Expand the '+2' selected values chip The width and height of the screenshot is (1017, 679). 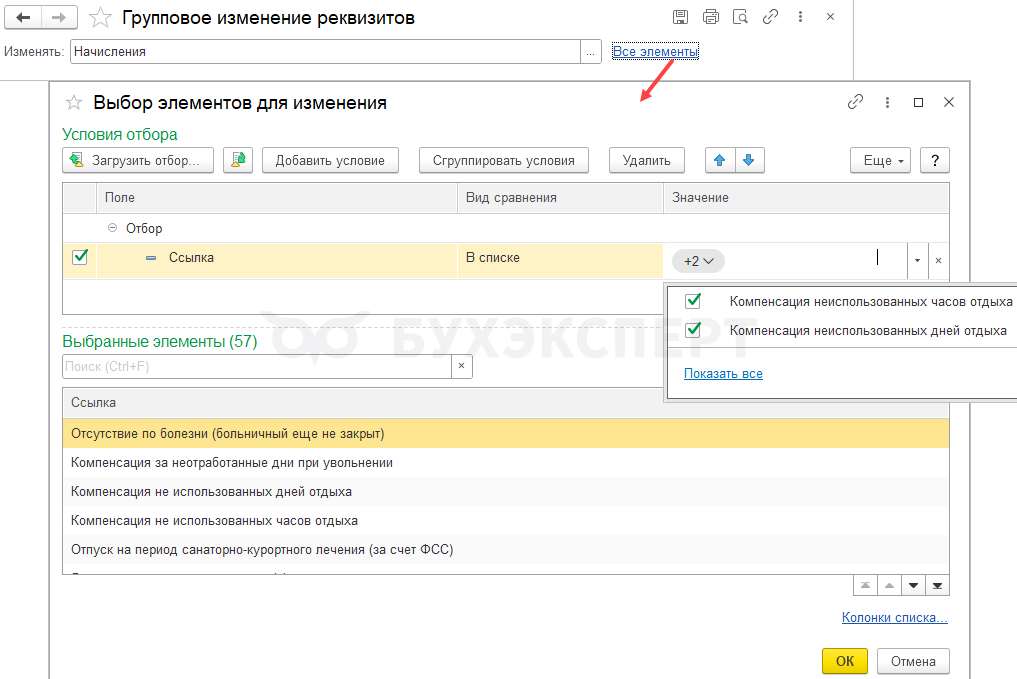point(698,261)
